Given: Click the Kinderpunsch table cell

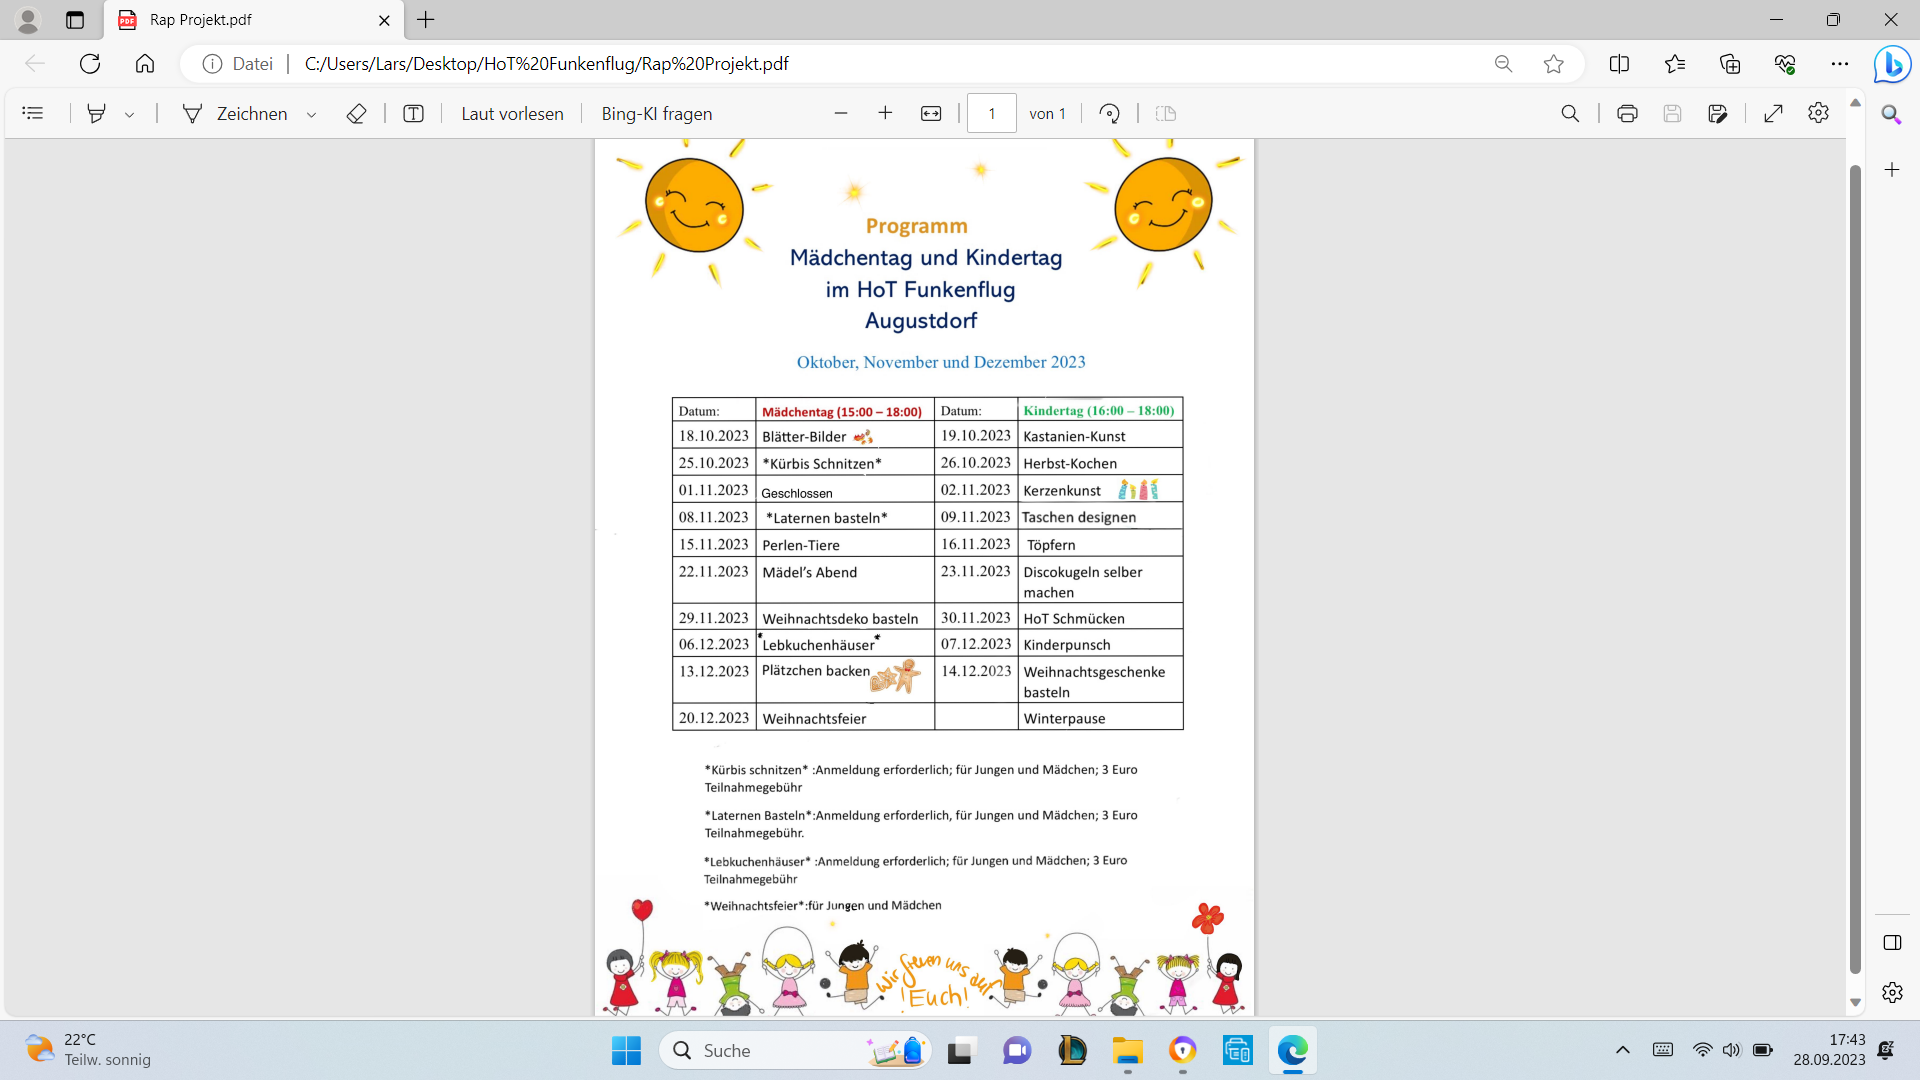Looking at the screenshot, I should click(1100, 644).
